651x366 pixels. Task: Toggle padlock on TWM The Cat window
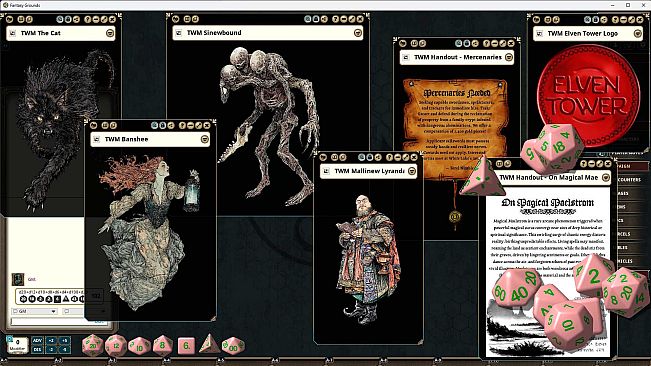click(x=68, y=19)
